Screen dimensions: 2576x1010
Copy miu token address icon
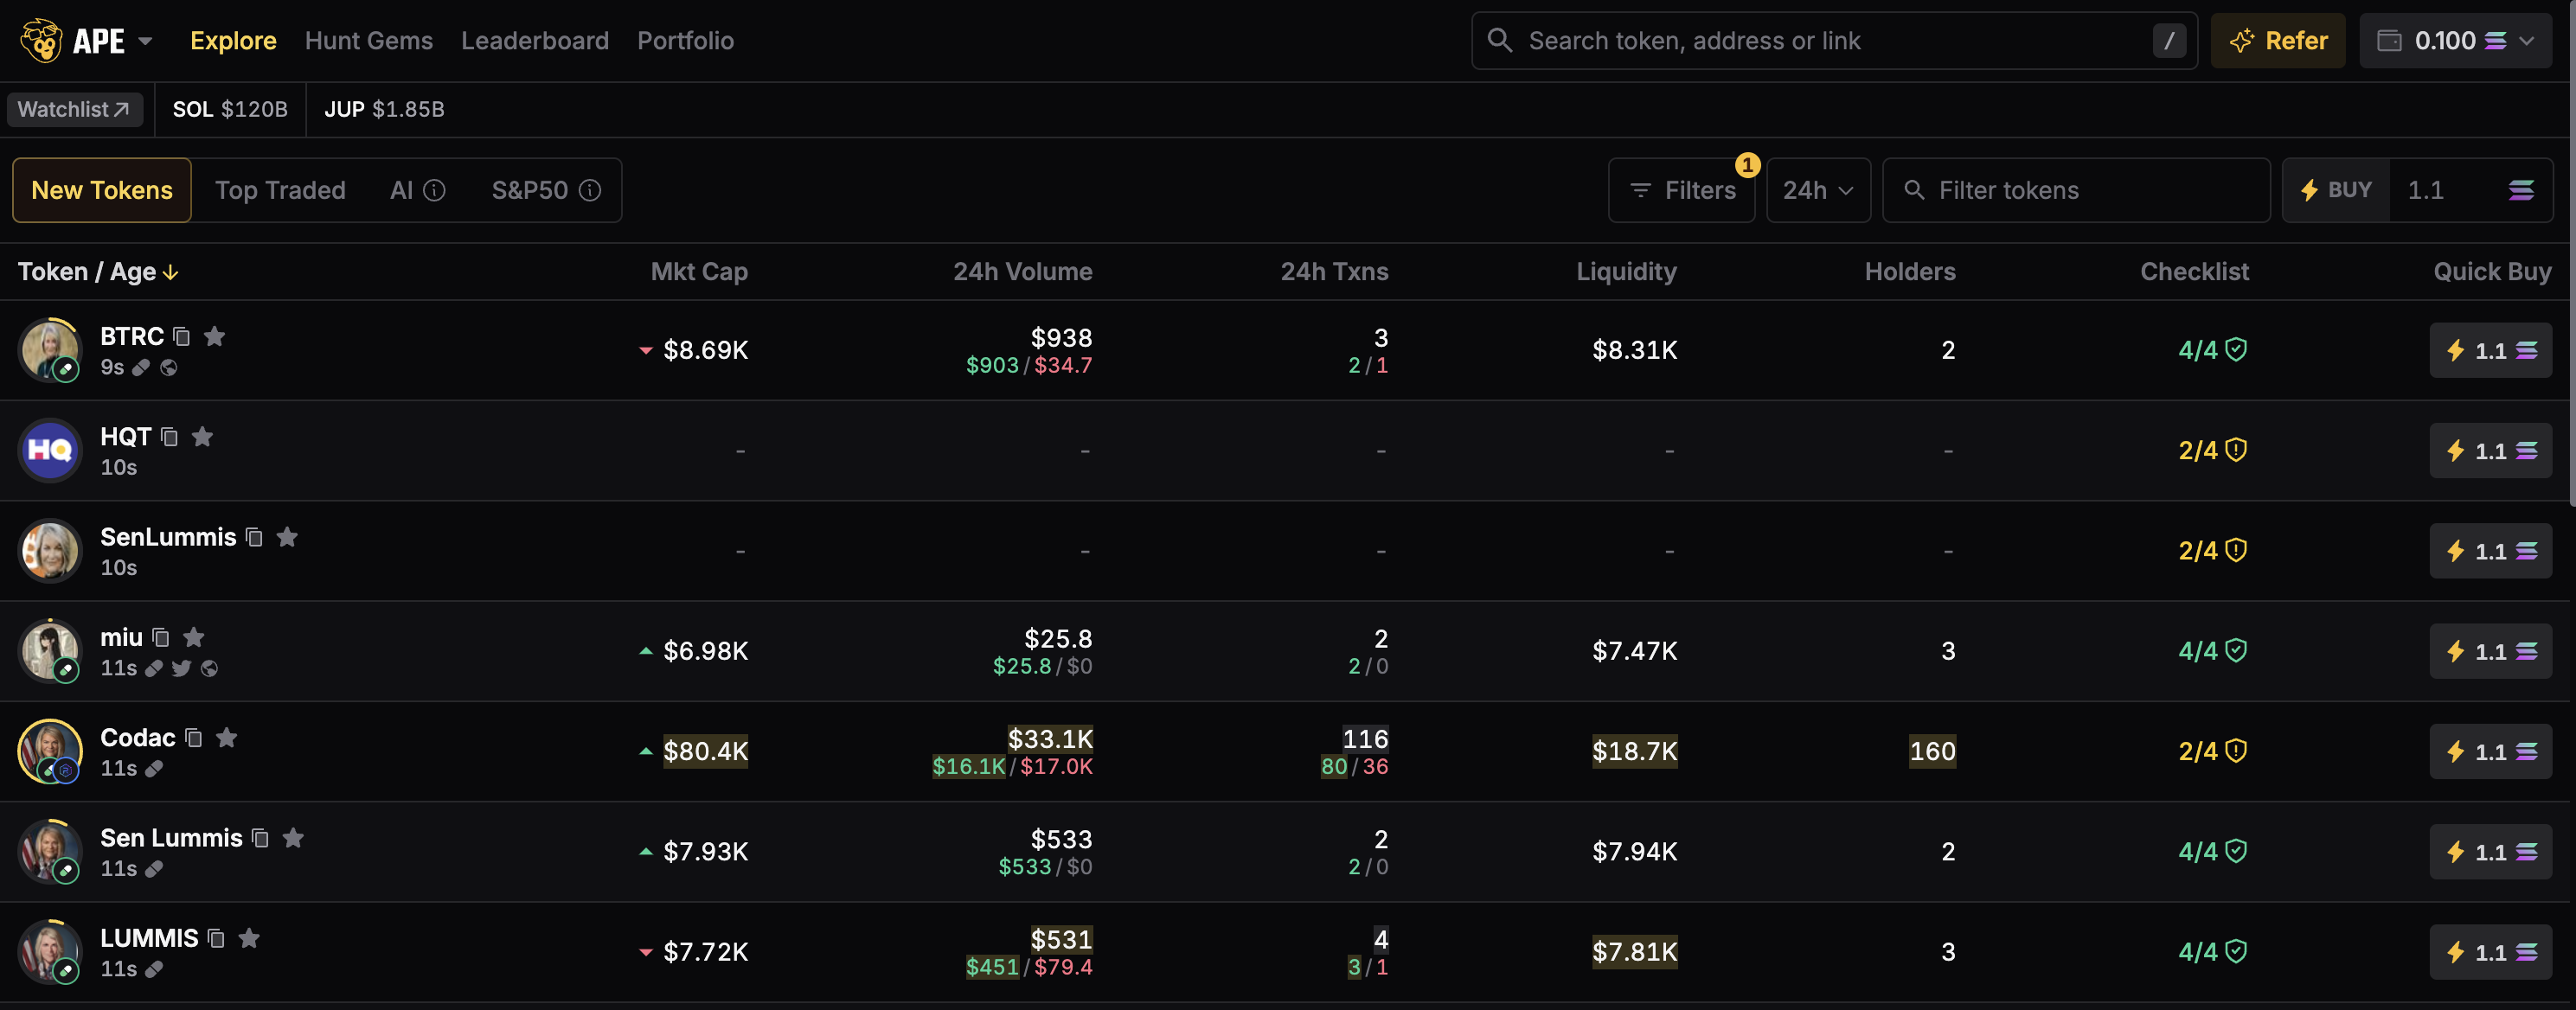click(161, 638)
